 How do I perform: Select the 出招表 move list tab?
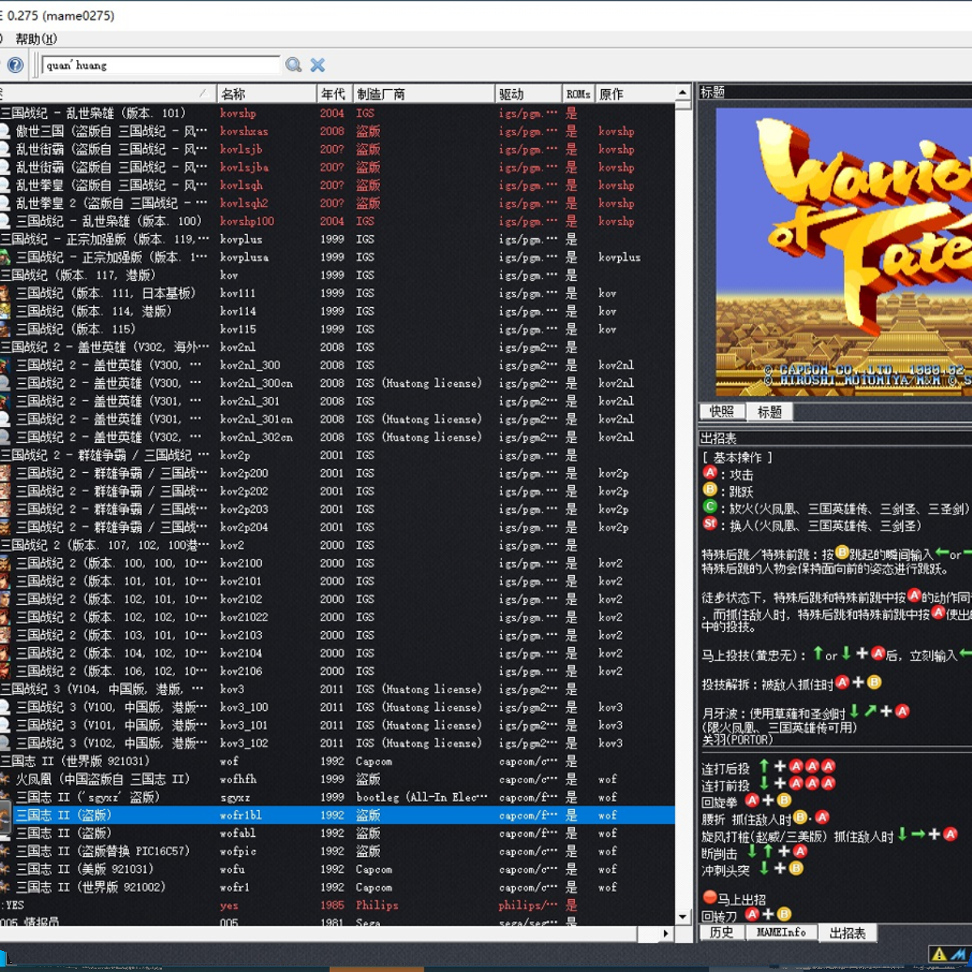coord(847,933)
